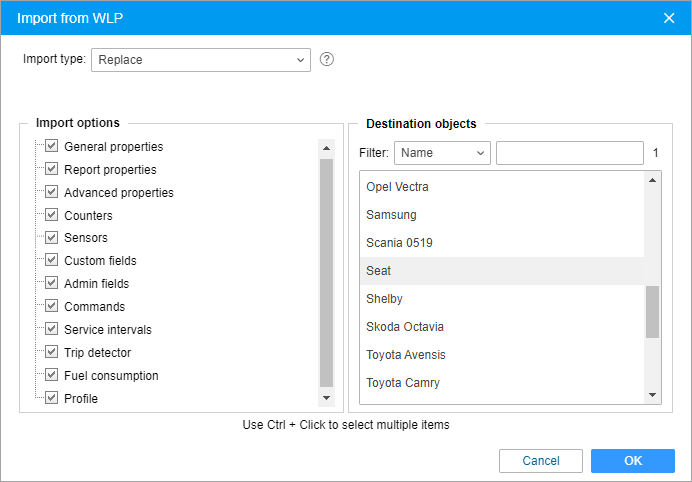Click the help question mark icon
Viewport: 692px width, 482px height.
(x=327, y=59)
